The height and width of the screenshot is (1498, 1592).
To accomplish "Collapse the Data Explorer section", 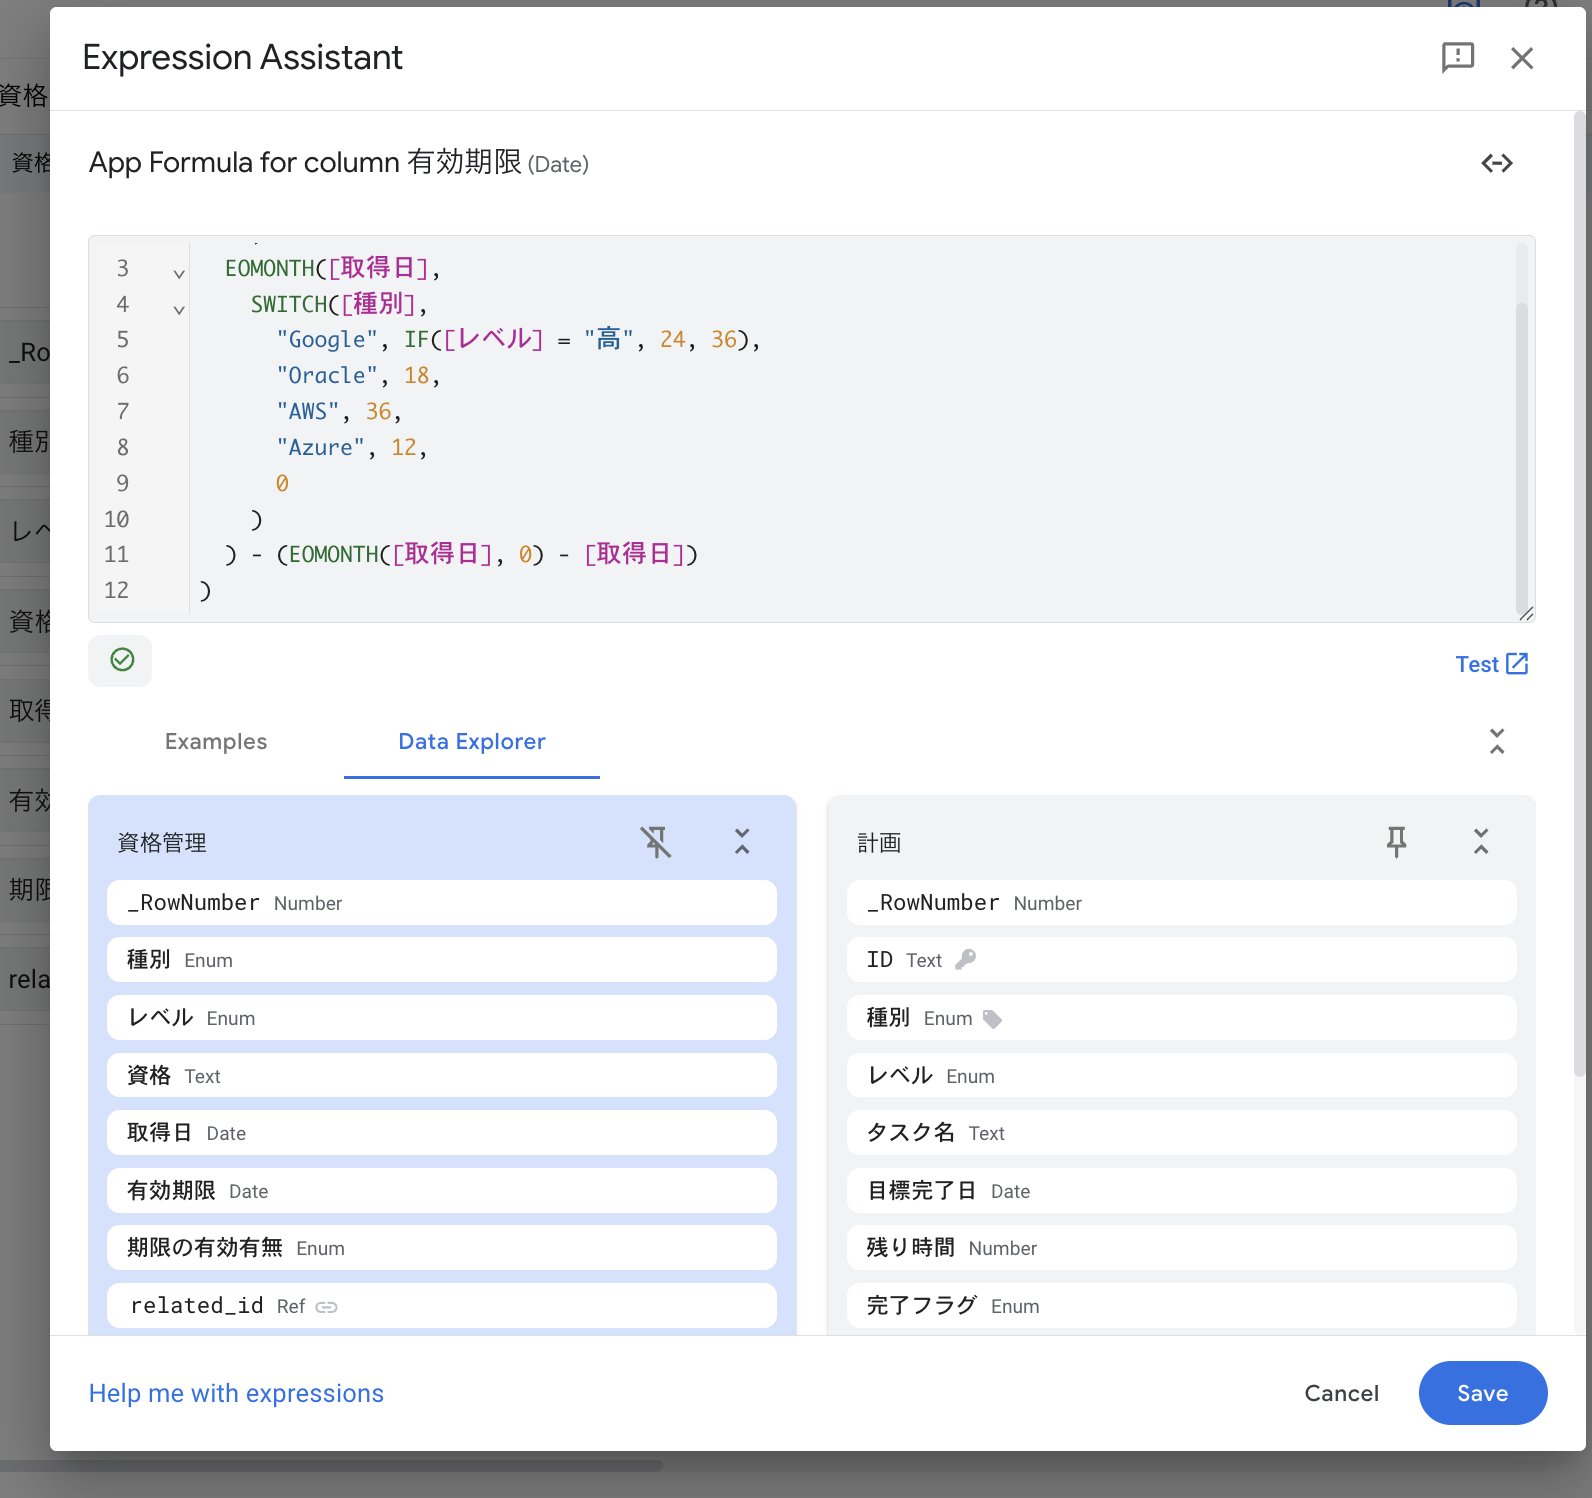I will coord(1496,741).
